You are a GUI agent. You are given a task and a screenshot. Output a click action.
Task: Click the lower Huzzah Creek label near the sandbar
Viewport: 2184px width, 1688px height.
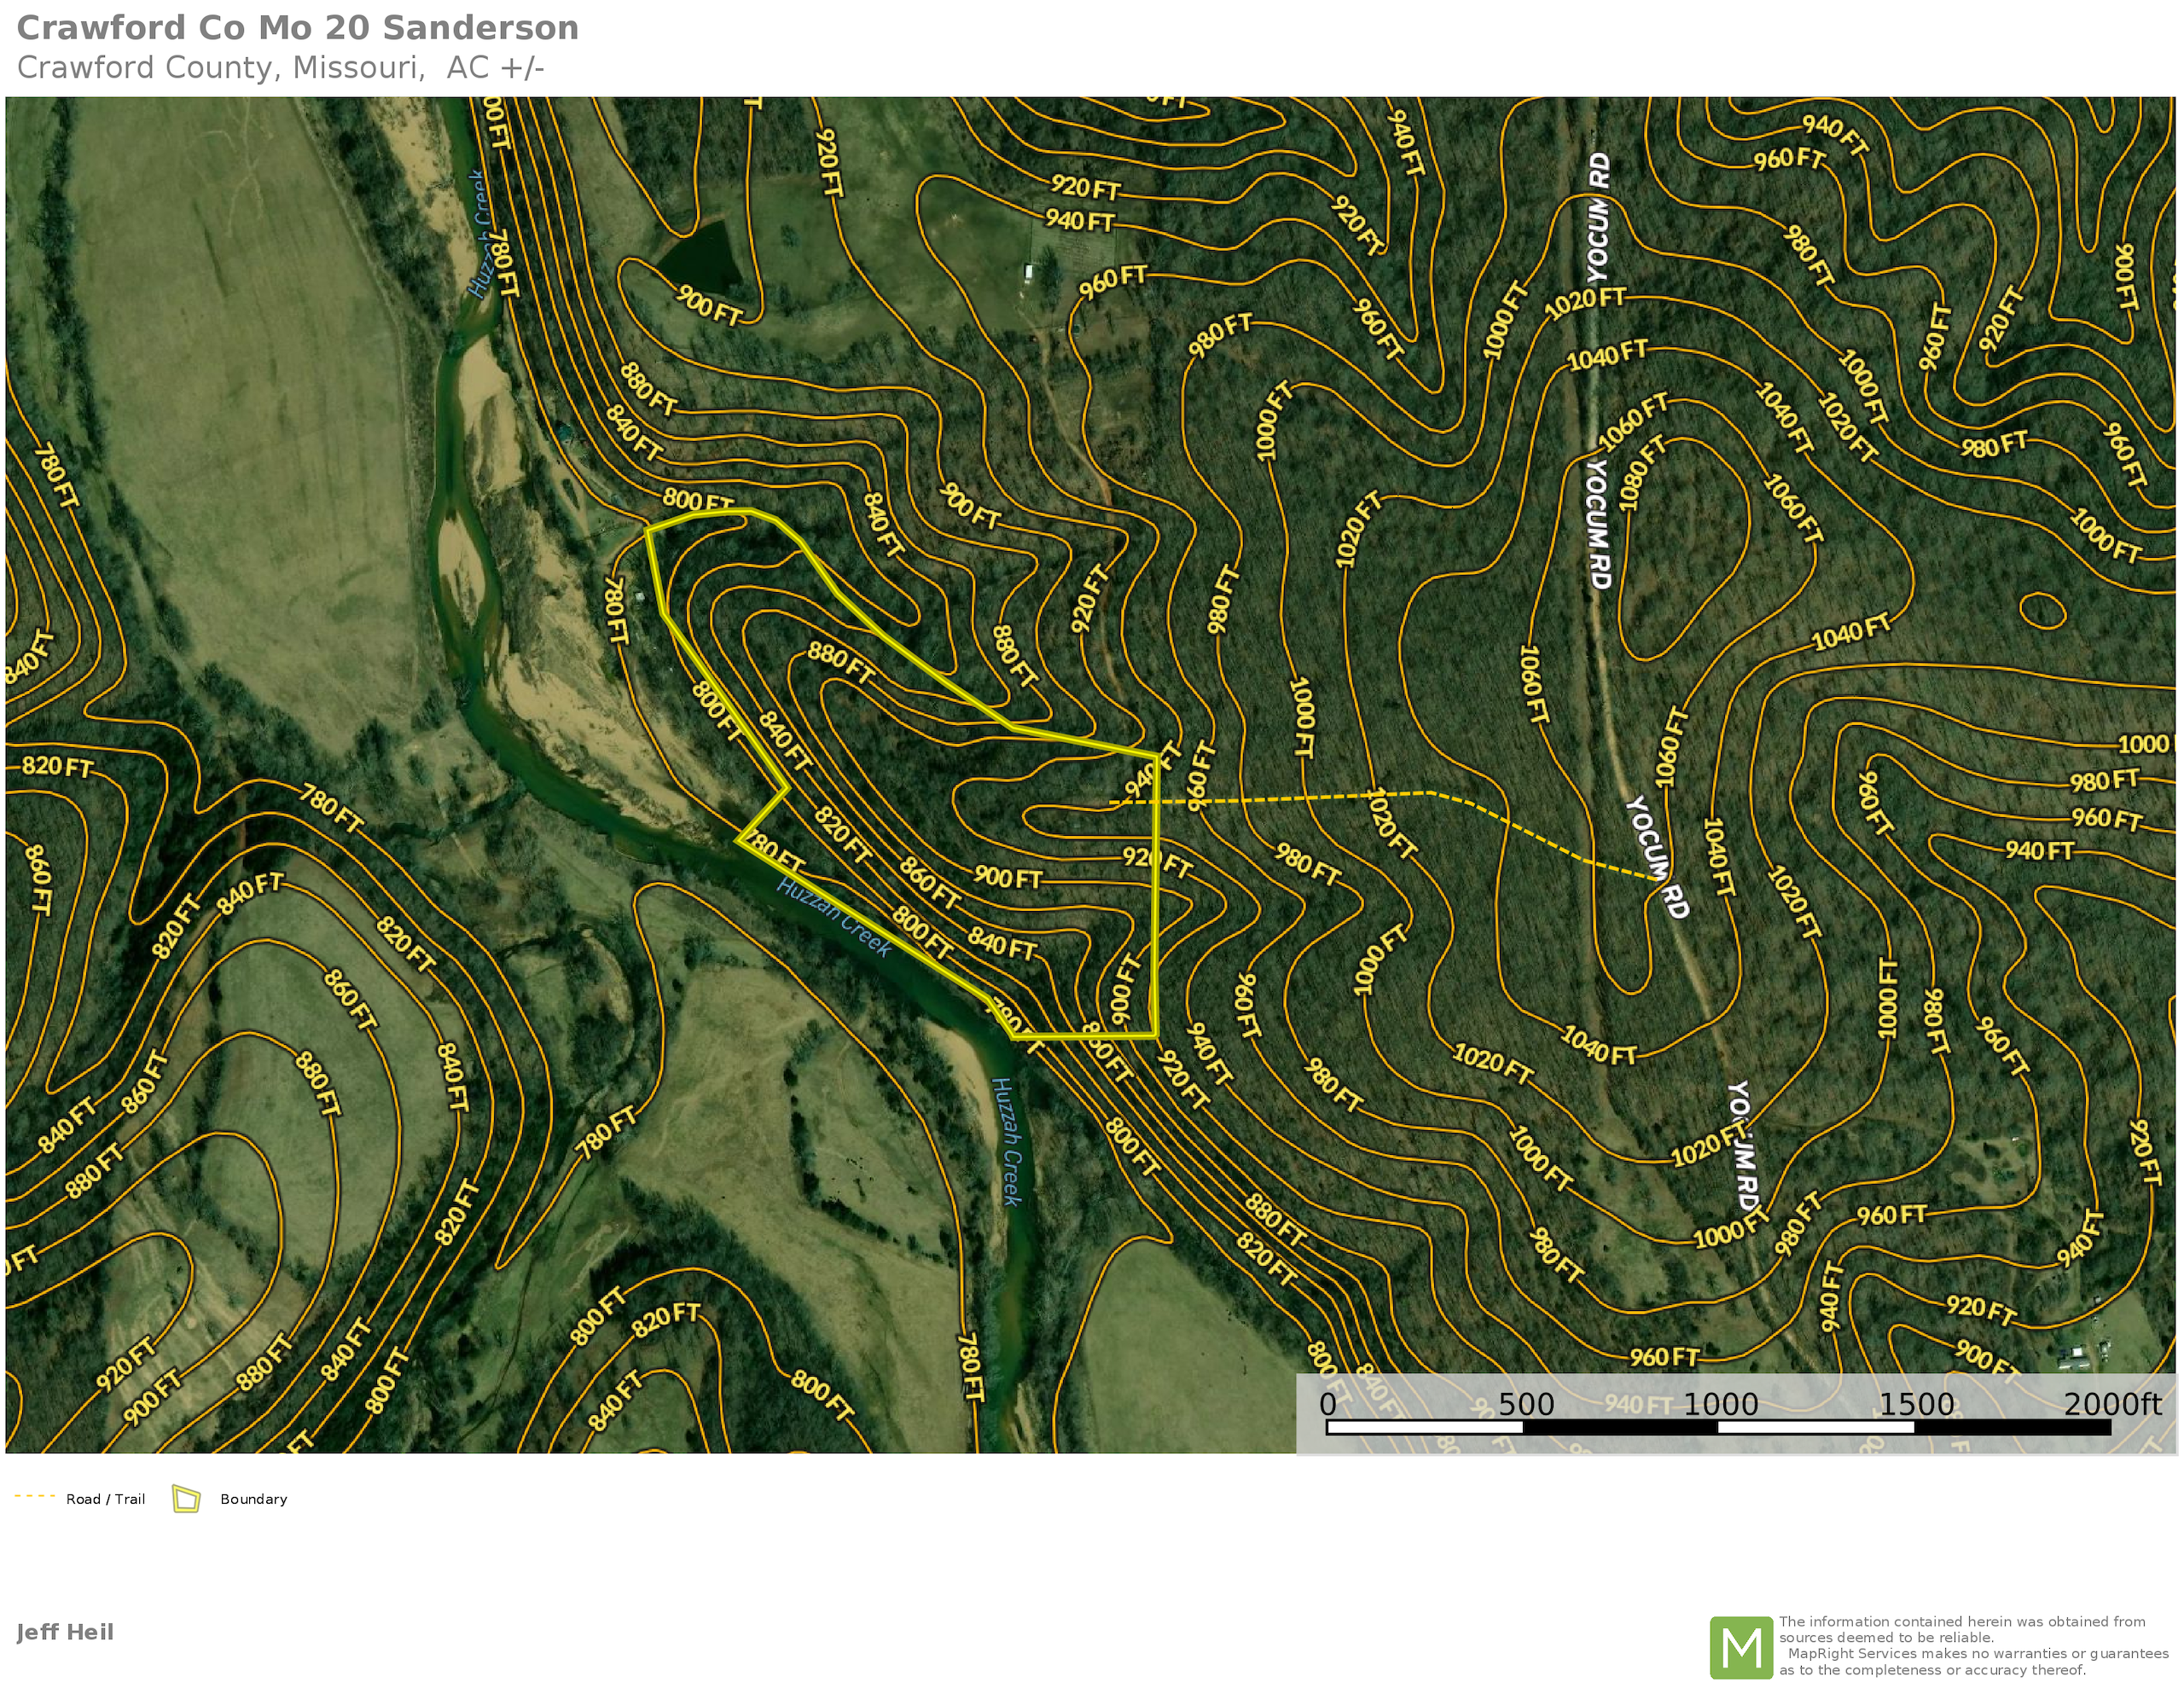[x=1008, y=1140]
